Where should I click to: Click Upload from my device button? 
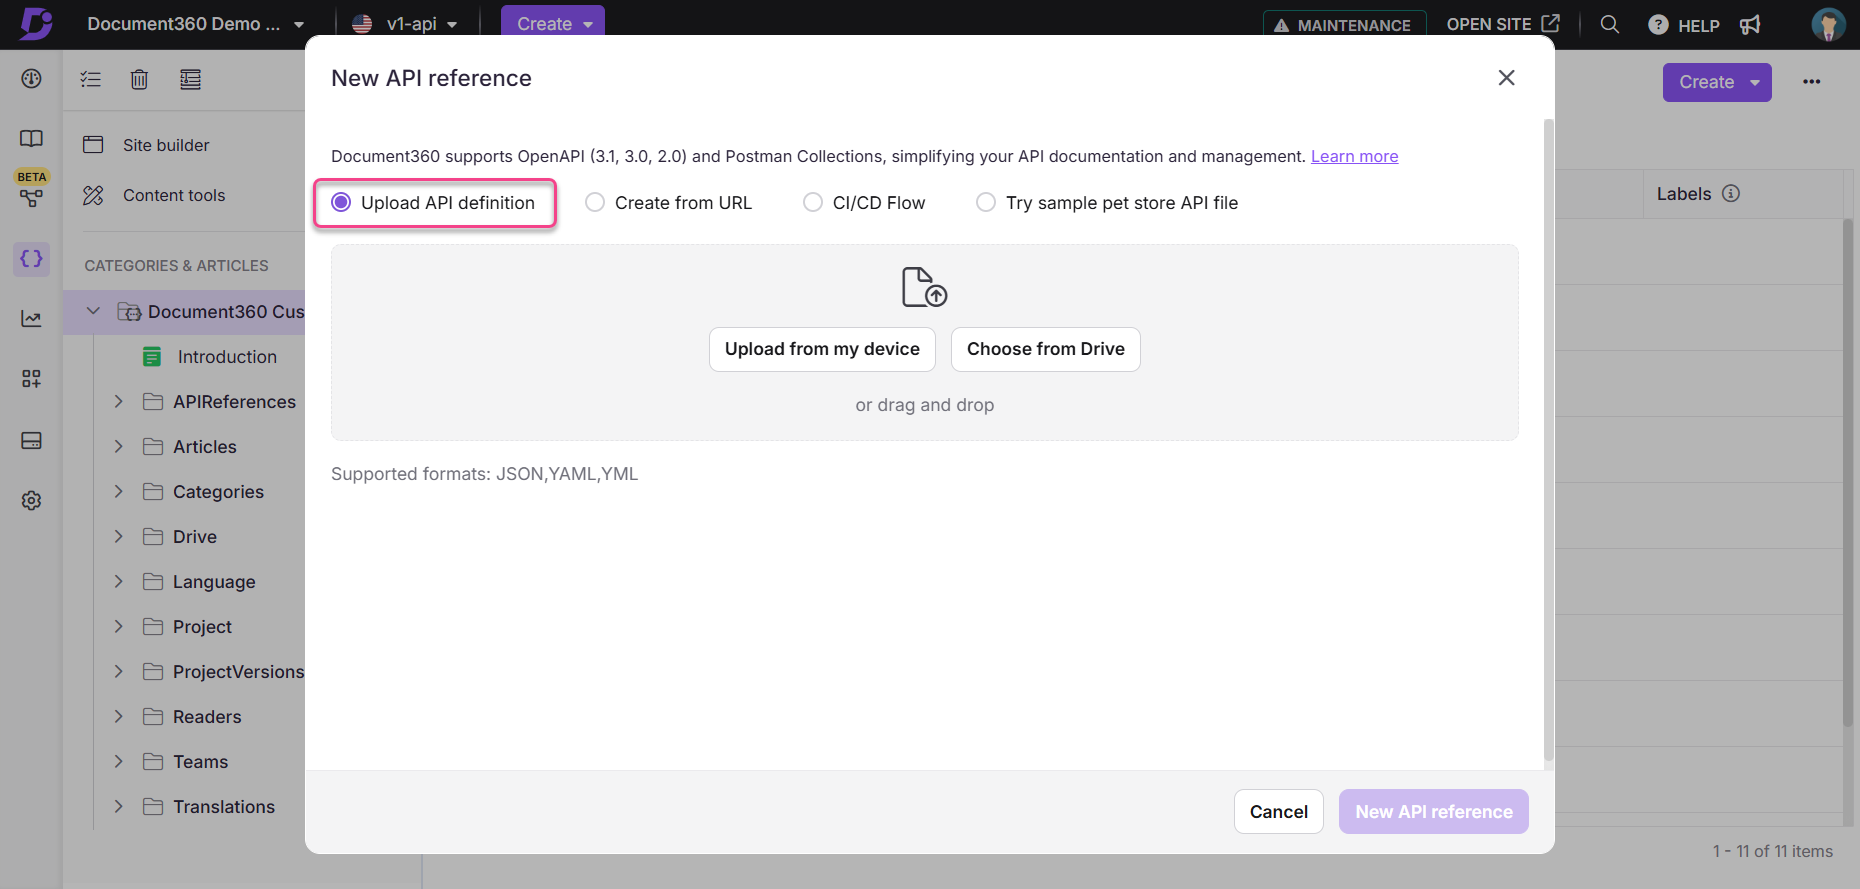822,349
